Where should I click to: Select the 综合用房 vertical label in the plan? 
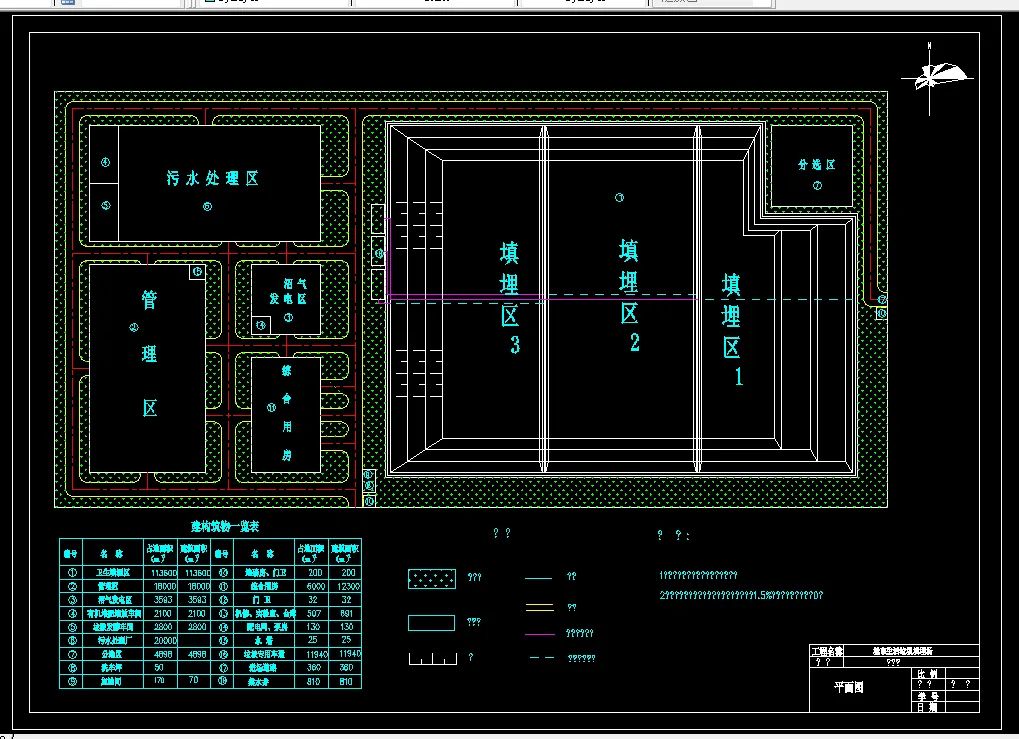[x=287, y=413]
